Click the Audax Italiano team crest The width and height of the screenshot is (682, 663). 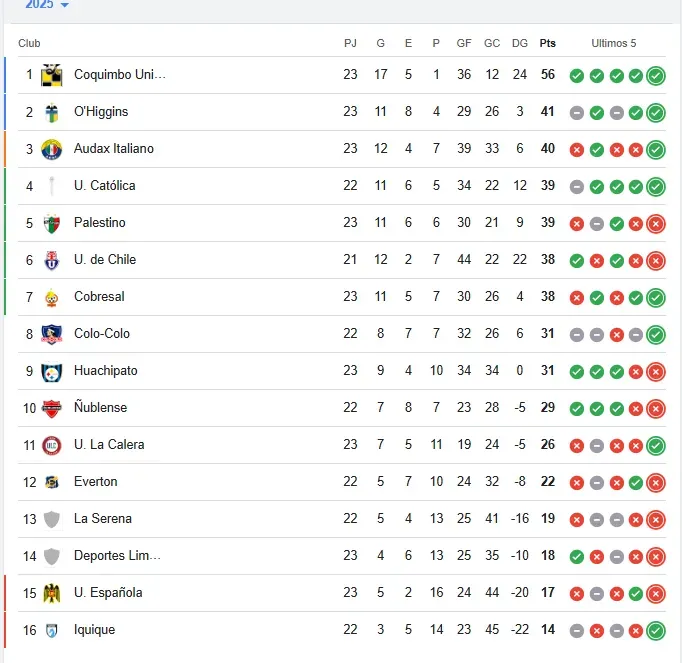click(x=52, y=149)
